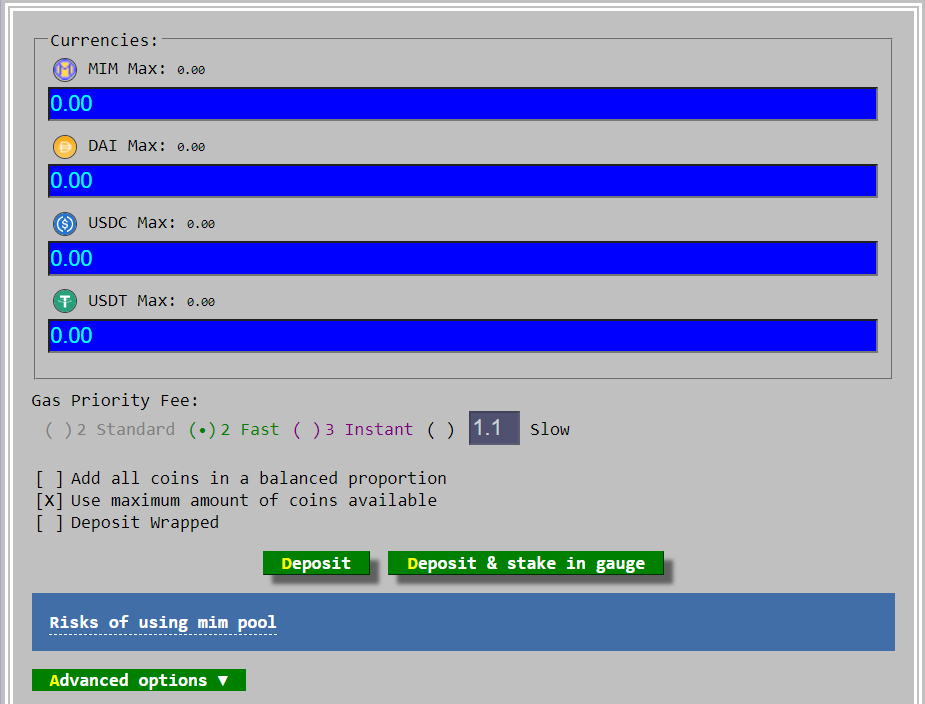Focus the MIM amount input field

(x=462, y=104)
